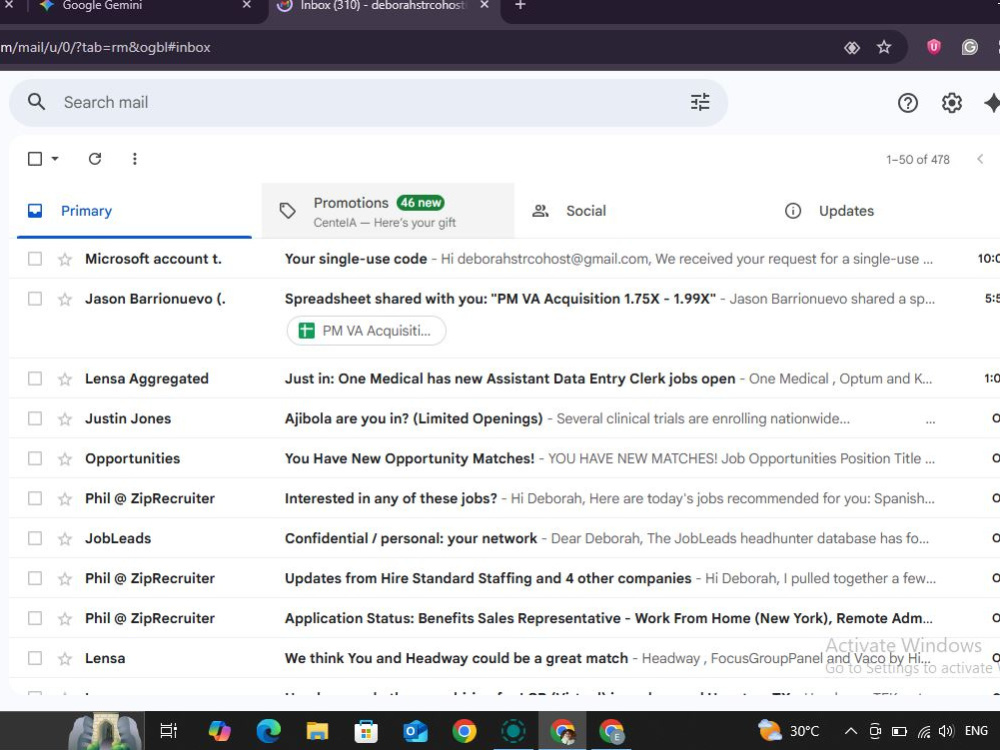
Task: Expand the select dropdown arrow beside checkbox
Action: pyautogui.click(x=55, y=159)
